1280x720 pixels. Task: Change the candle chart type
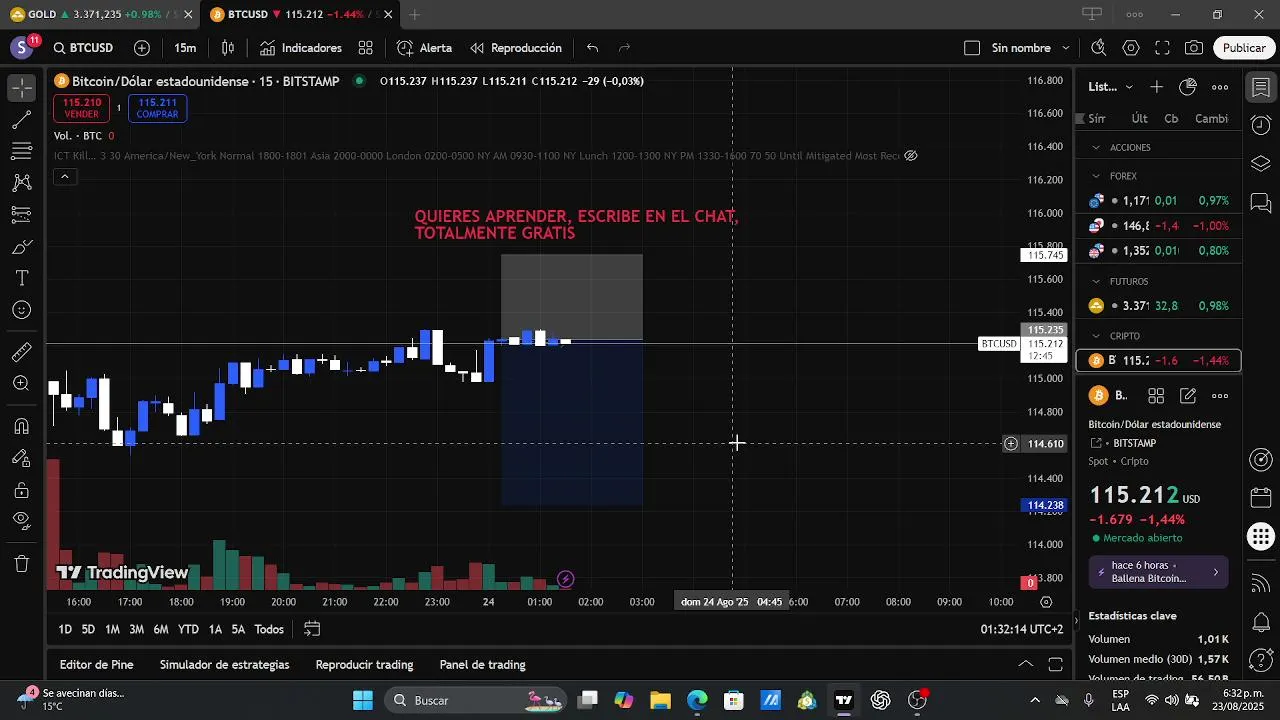point(228,48)
